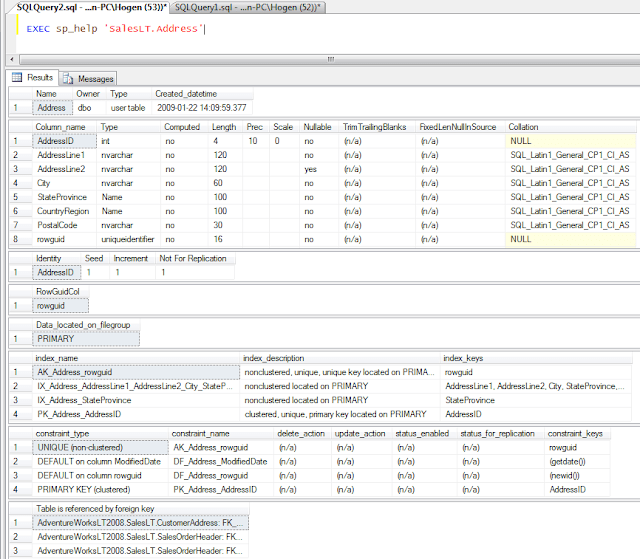This screenshot has height=559, width=640.
Task: Click the Column_name column header
Action: 64,127
